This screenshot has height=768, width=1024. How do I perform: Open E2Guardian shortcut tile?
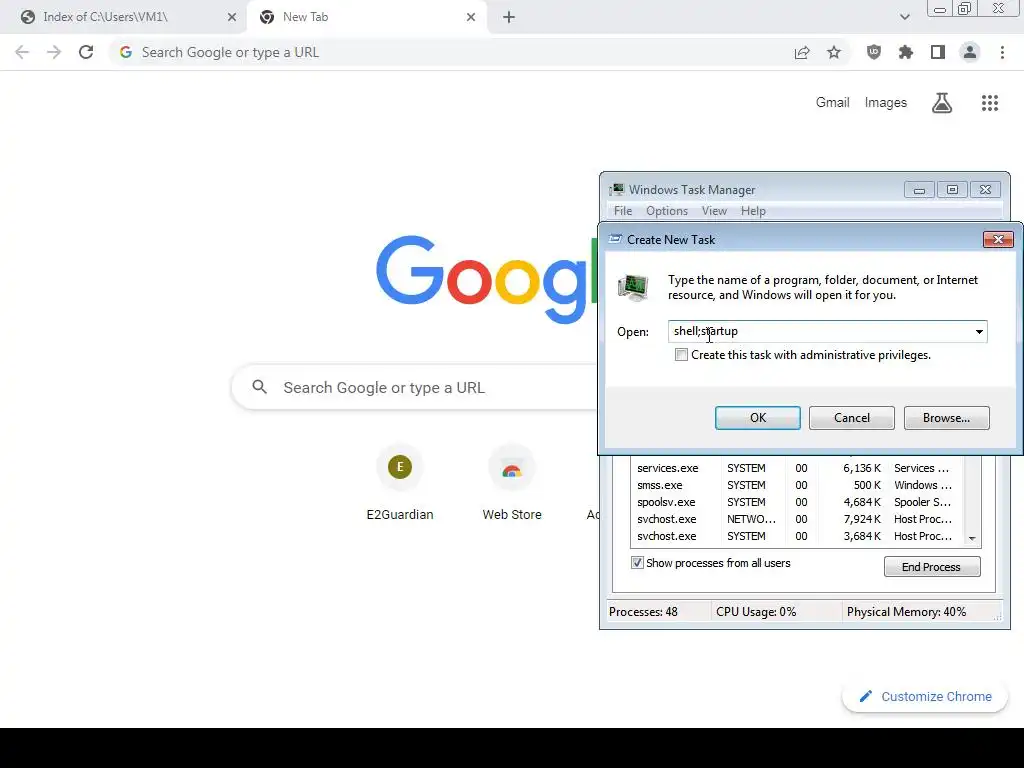[x=400, y=484]
